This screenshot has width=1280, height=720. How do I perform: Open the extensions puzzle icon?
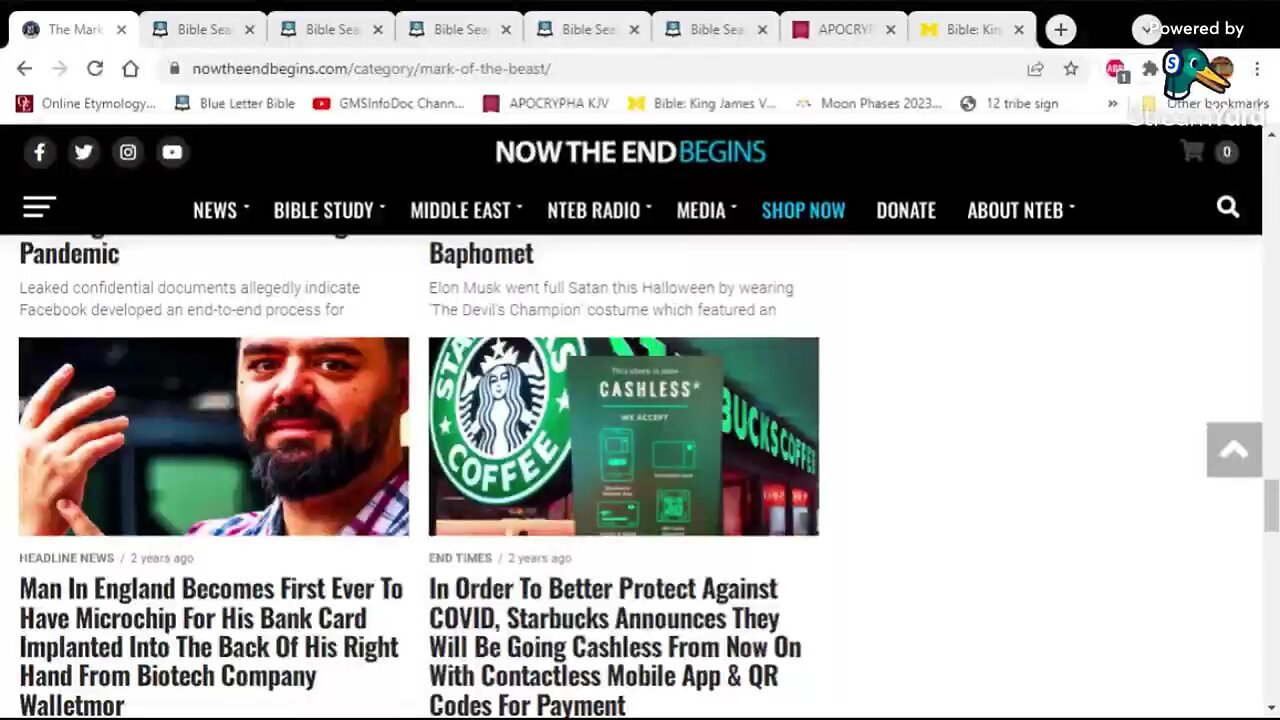(1150, 68)
